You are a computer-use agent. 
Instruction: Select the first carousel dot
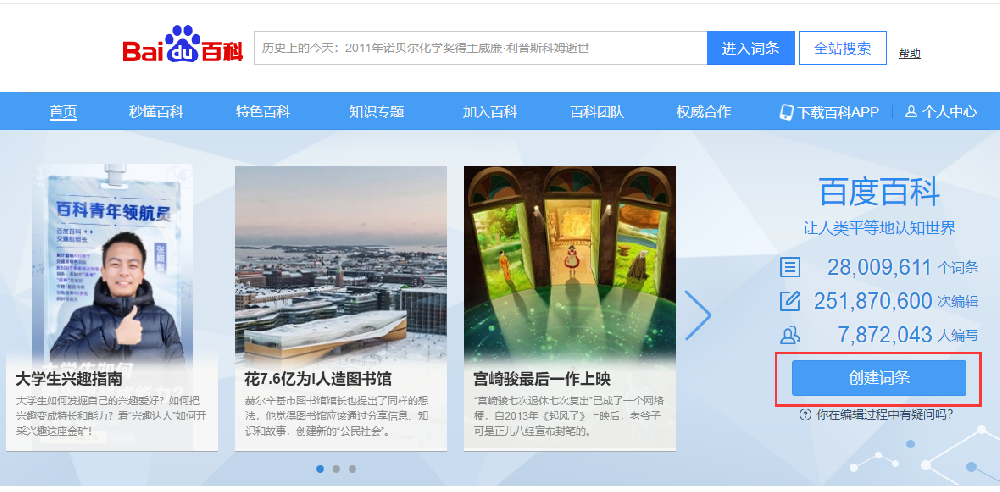320,469
